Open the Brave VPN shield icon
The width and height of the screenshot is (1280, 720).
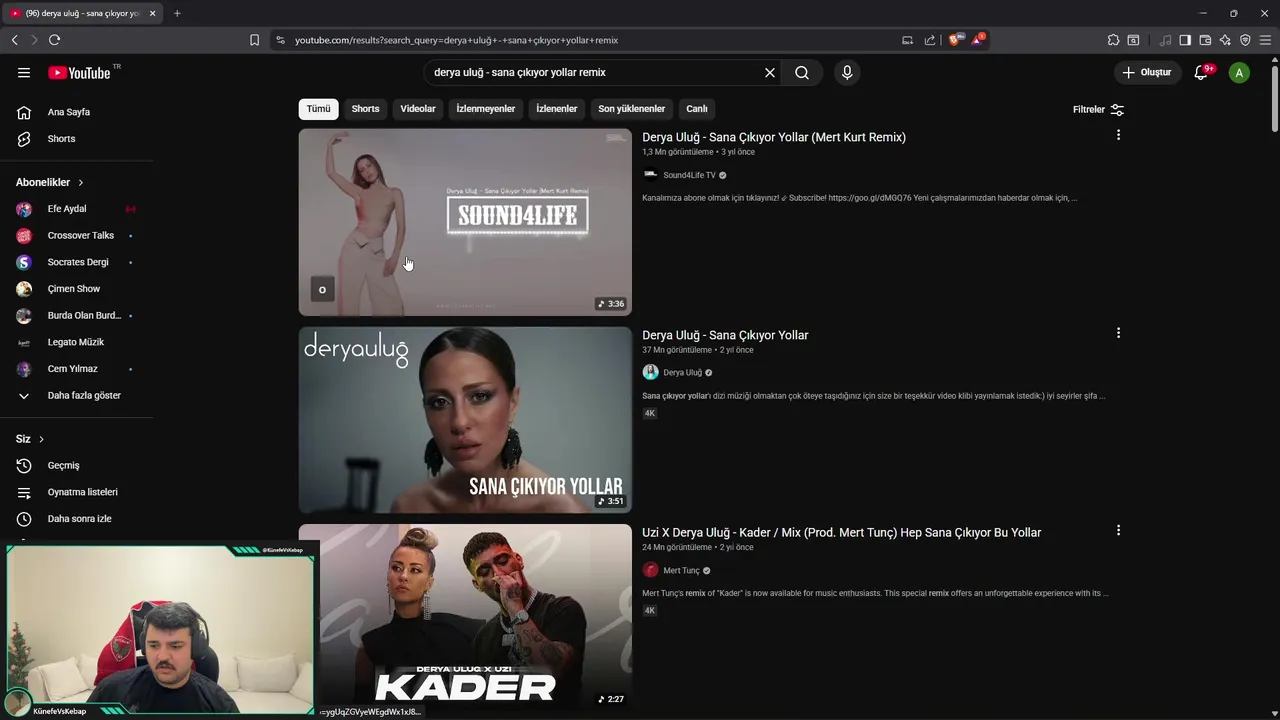tap(1245, 40)
